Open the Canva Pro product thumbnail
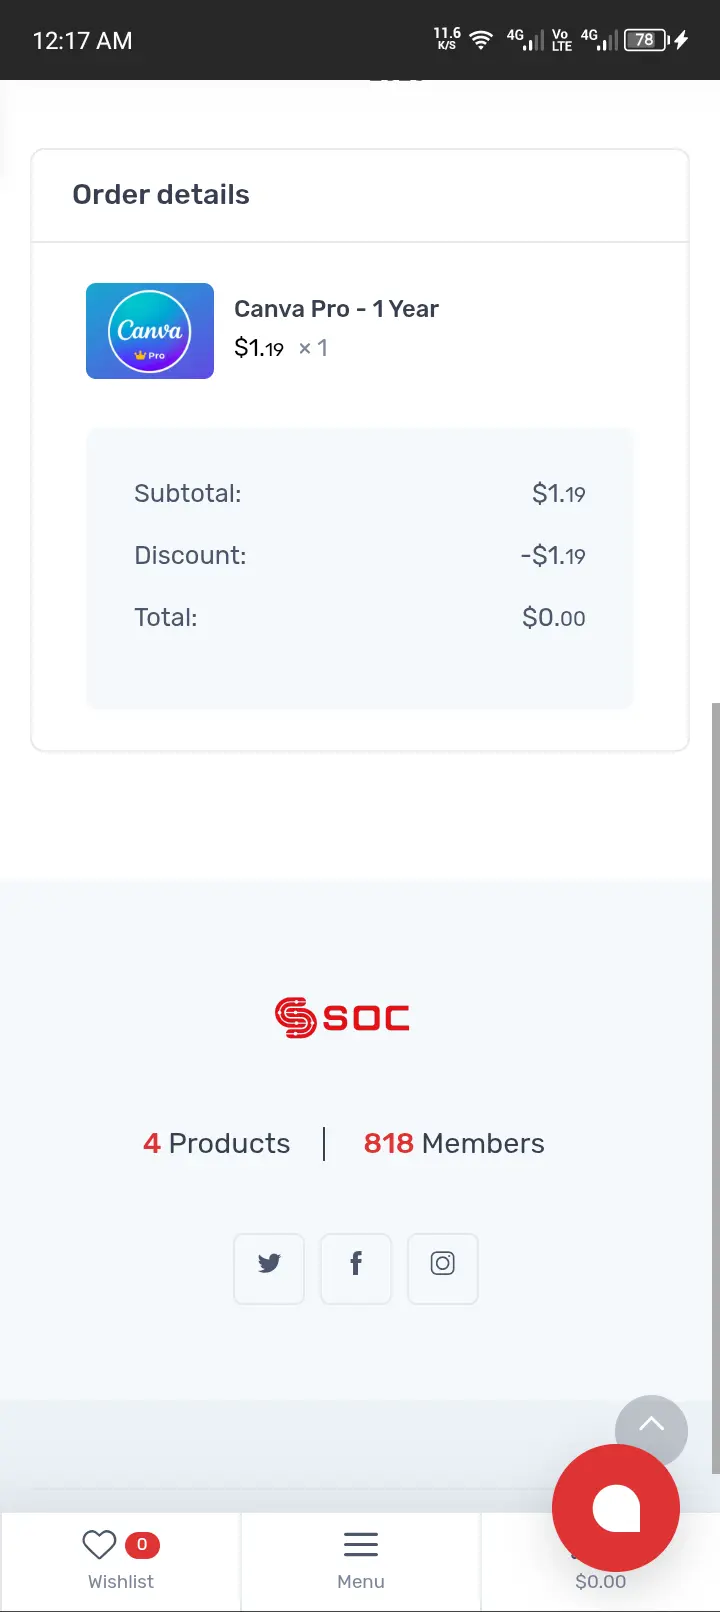The image size is (720, 1612). point(150,331)
